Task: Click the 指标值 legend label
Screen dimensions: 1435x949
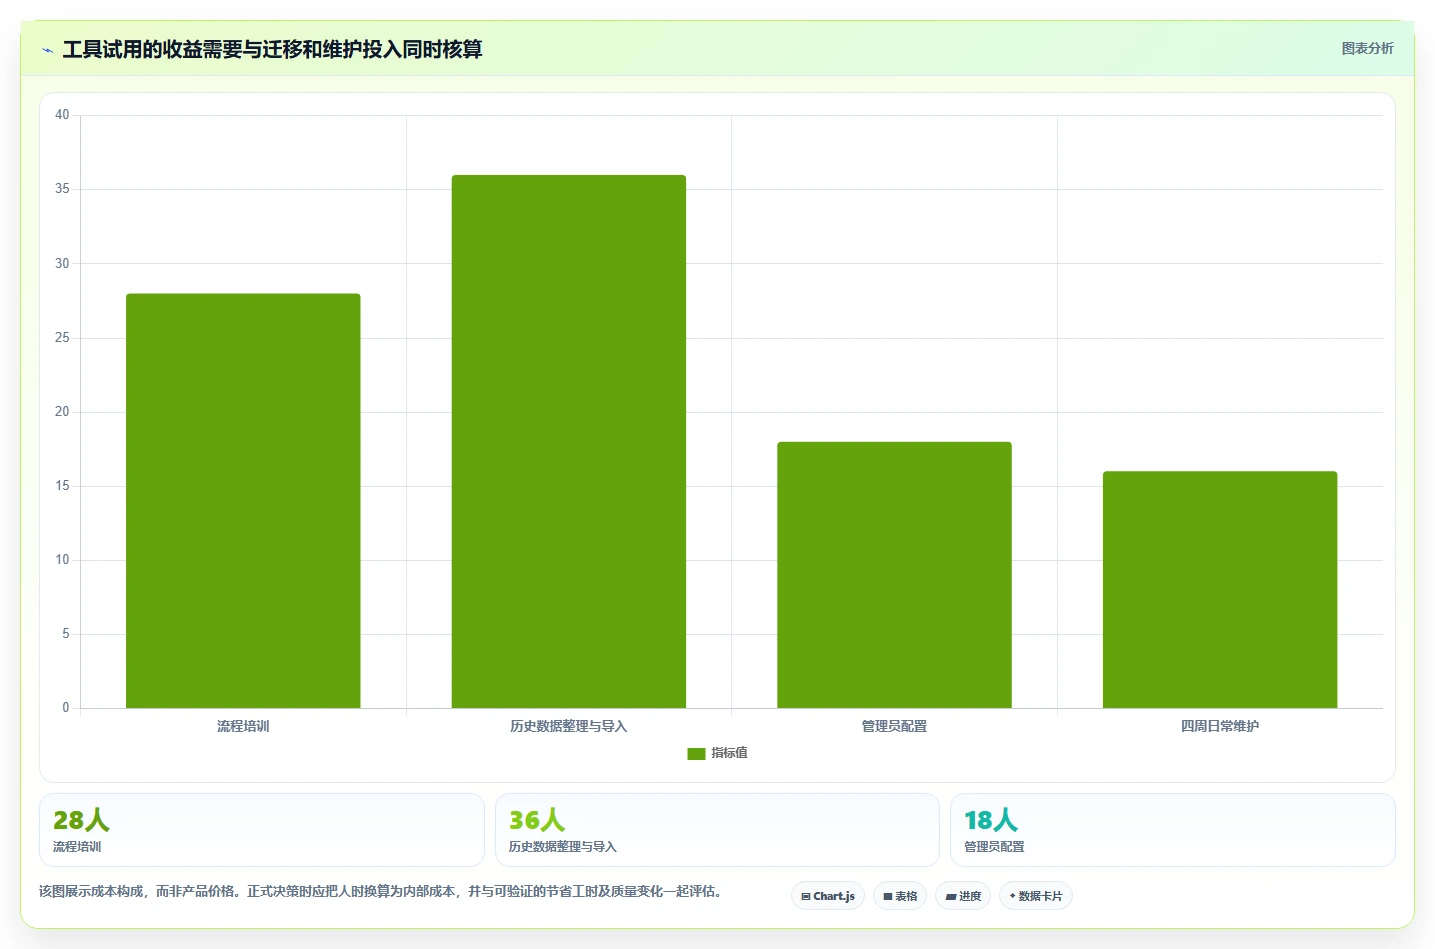Action: (x=729, y=753)
